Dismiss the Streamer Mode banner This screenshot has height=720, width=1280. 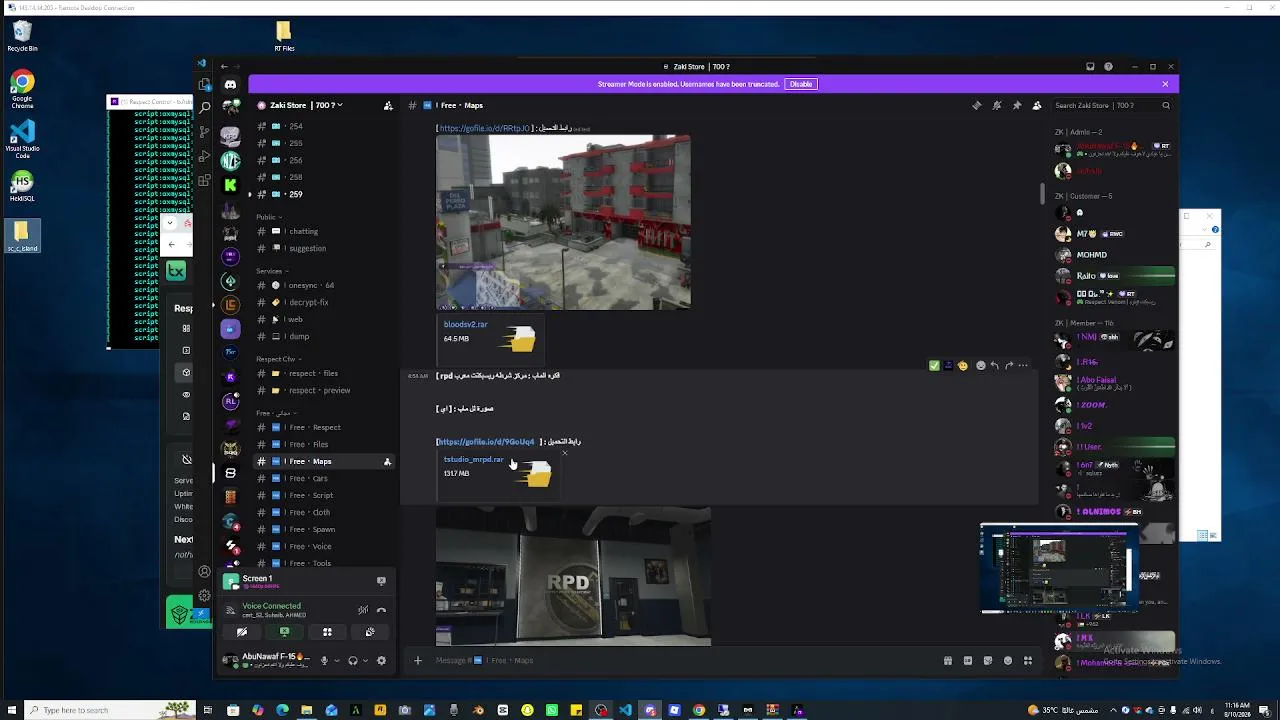(1165, 84)
